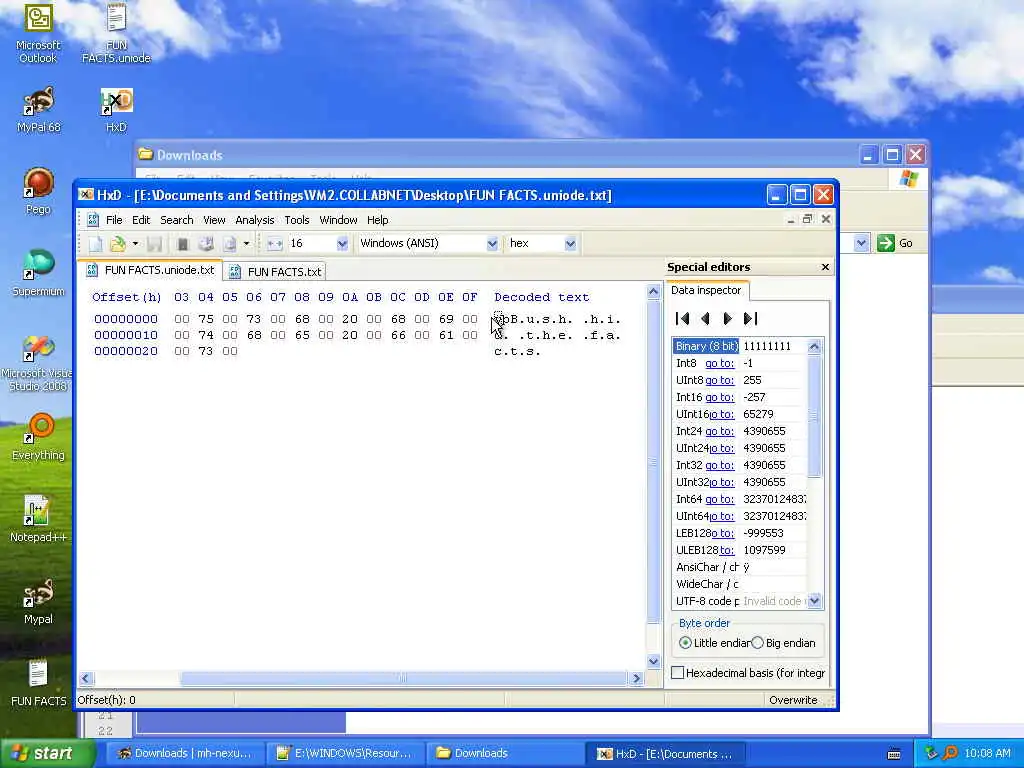The width and height of the screenshot is (1024, 768).
Task: Jump to last byte in Data inspector
Action: pyautogui.click(x=750, y=319)
